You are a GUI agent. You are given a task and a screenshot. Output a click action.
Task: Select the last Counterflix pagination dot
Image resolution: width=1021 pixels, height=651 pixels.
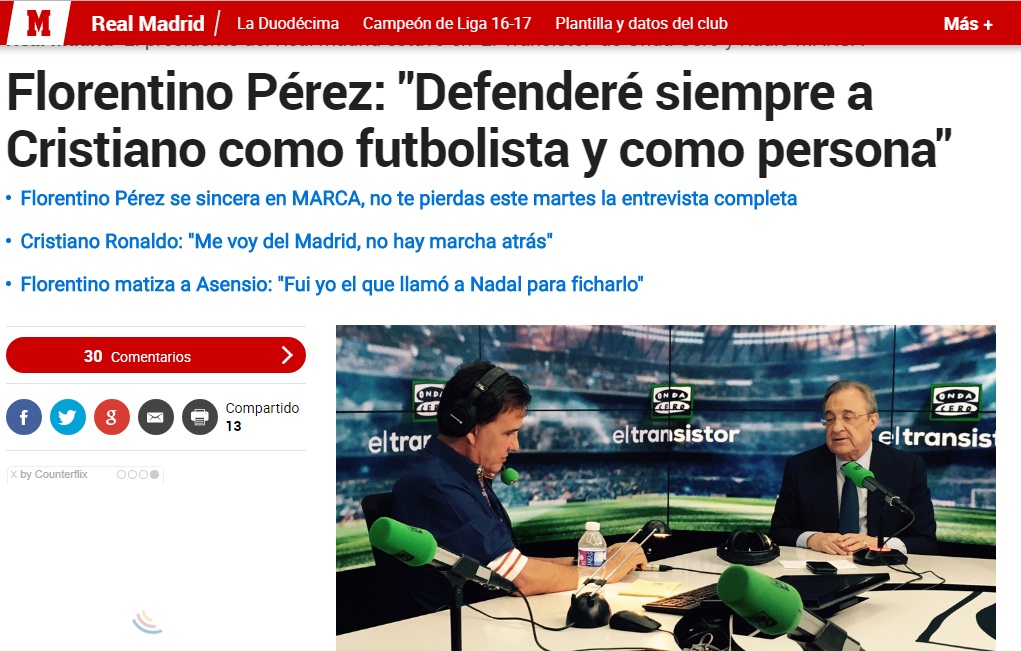coord(154,475)
